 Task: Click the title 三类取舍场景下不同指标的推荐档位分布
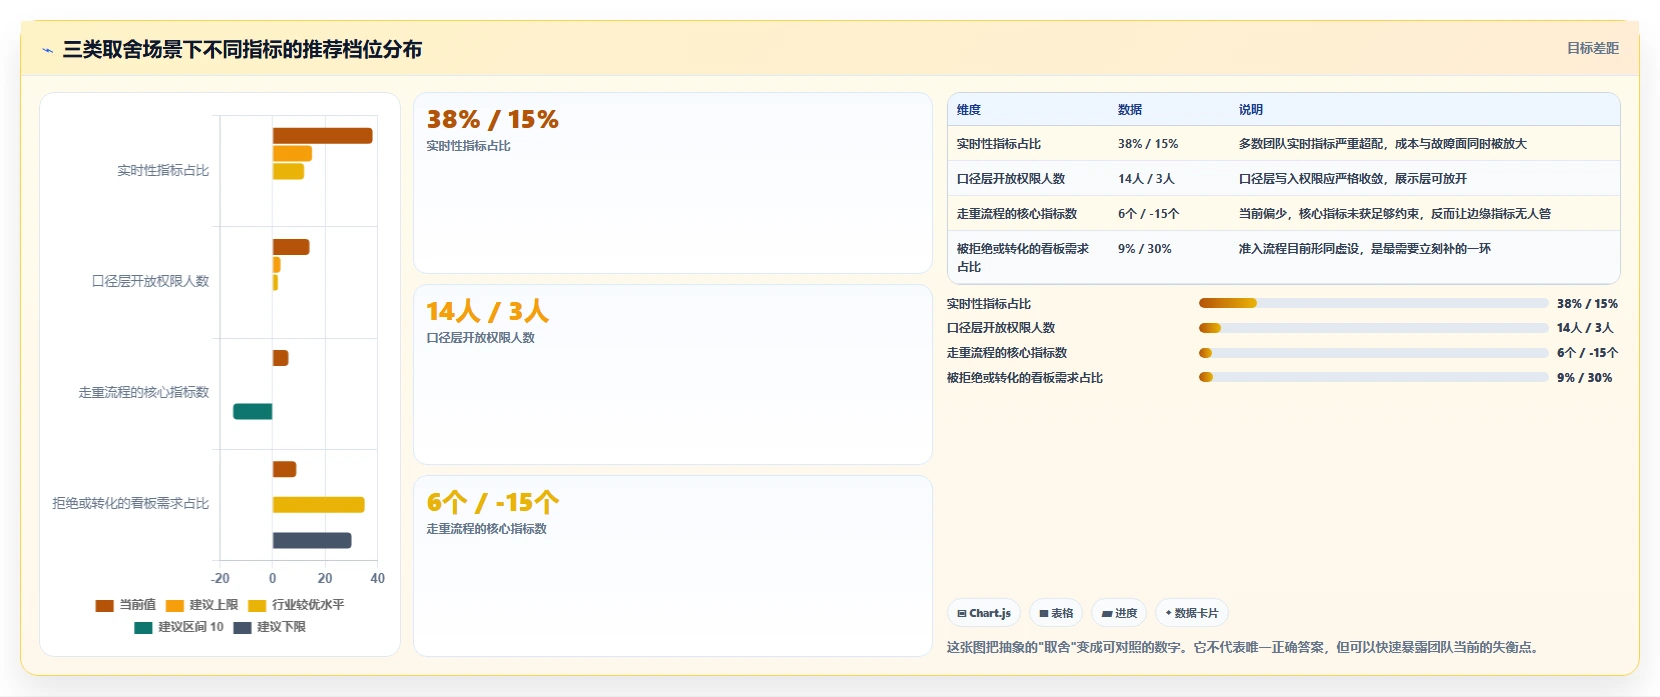[x=242, y=49]
